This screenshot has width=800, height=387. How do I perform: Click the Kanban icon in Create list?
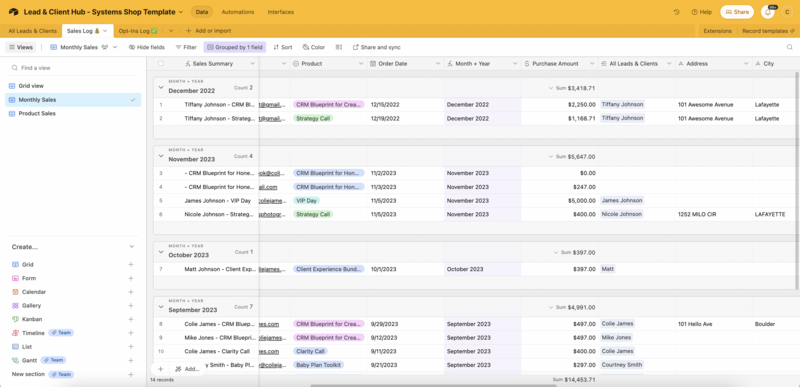pyautogui.click(x=15, y=319)
